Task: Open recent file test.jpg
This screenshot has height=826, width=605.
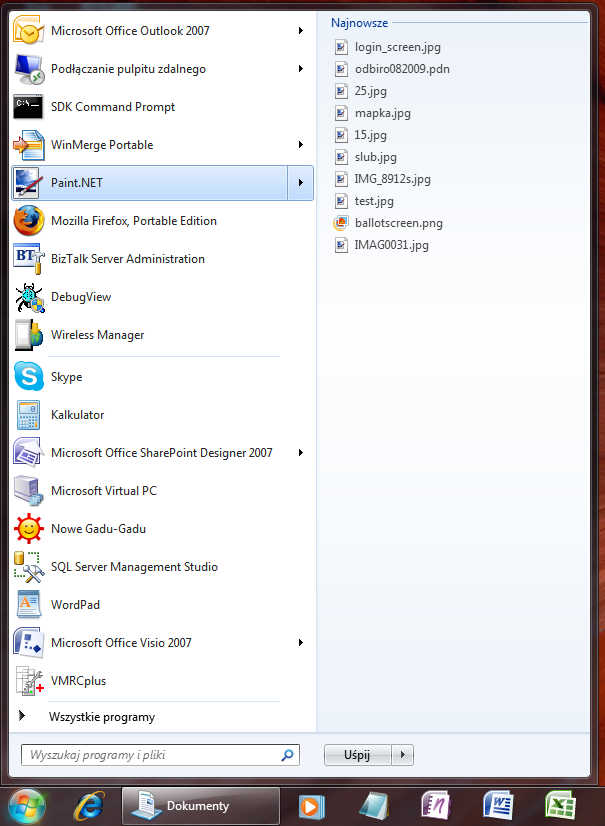Action: click(364, 201)
